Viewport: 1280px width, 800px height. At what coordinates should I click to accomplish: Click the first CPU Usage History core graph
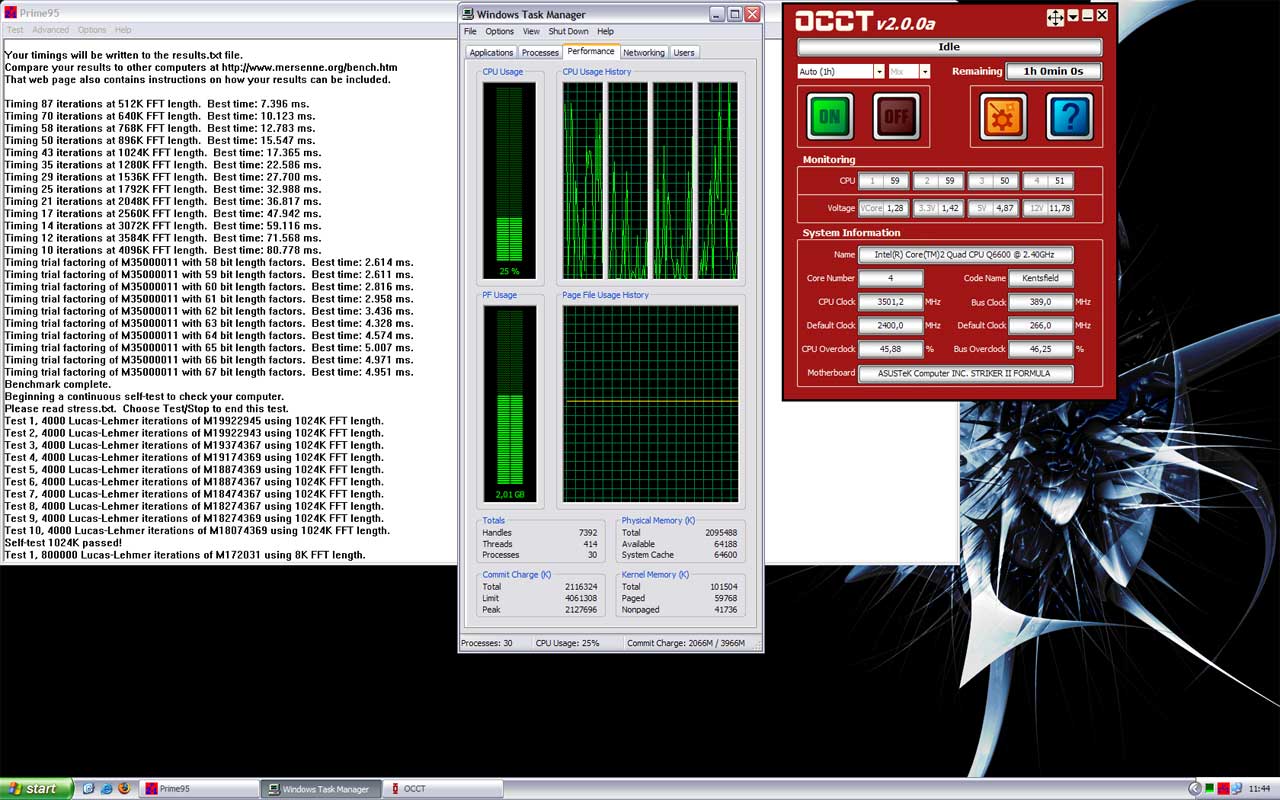tap(583, 180)
